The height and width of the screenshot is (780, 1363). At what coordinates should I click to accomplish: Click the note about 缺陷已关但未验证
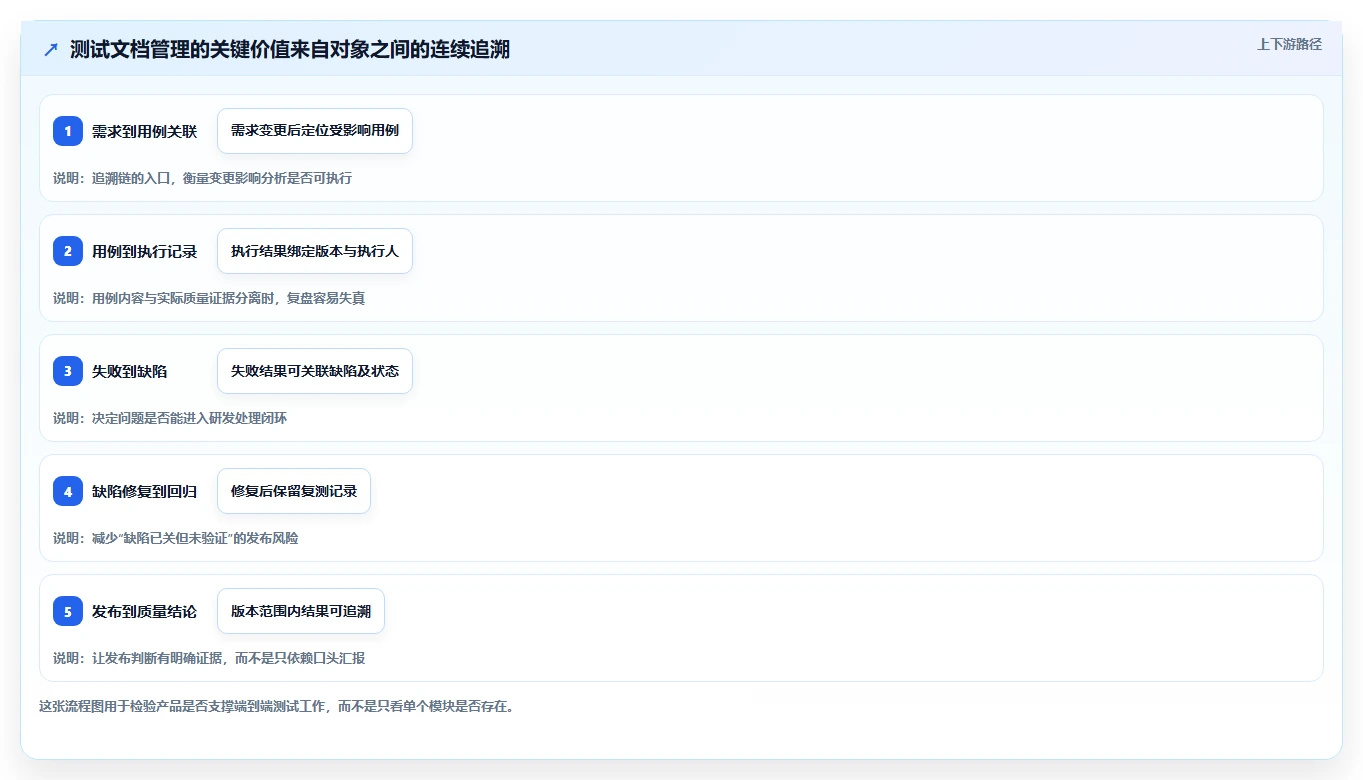pyautogui.click(x=175, y=538)
